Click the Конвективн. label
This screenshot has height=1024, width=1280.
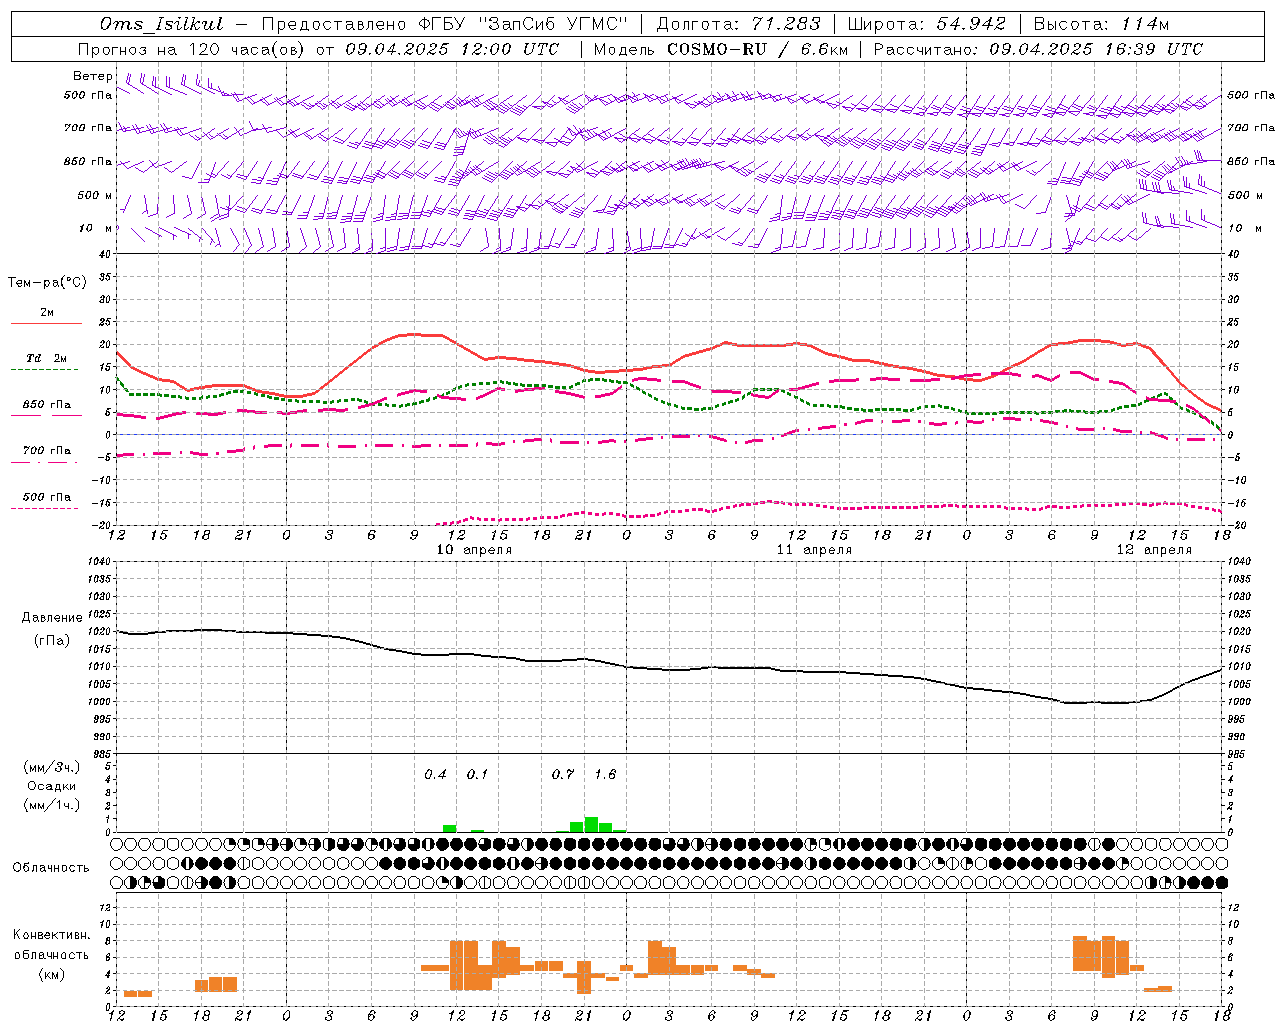click(52, 935)
